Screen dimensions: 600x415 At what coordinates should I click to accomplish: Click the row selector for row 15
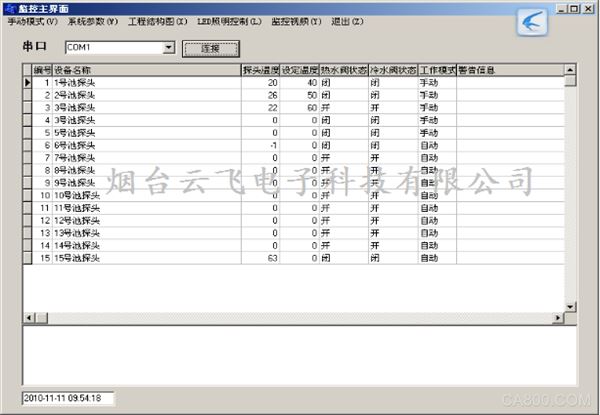pyautogui.click(x=27, y=258)
